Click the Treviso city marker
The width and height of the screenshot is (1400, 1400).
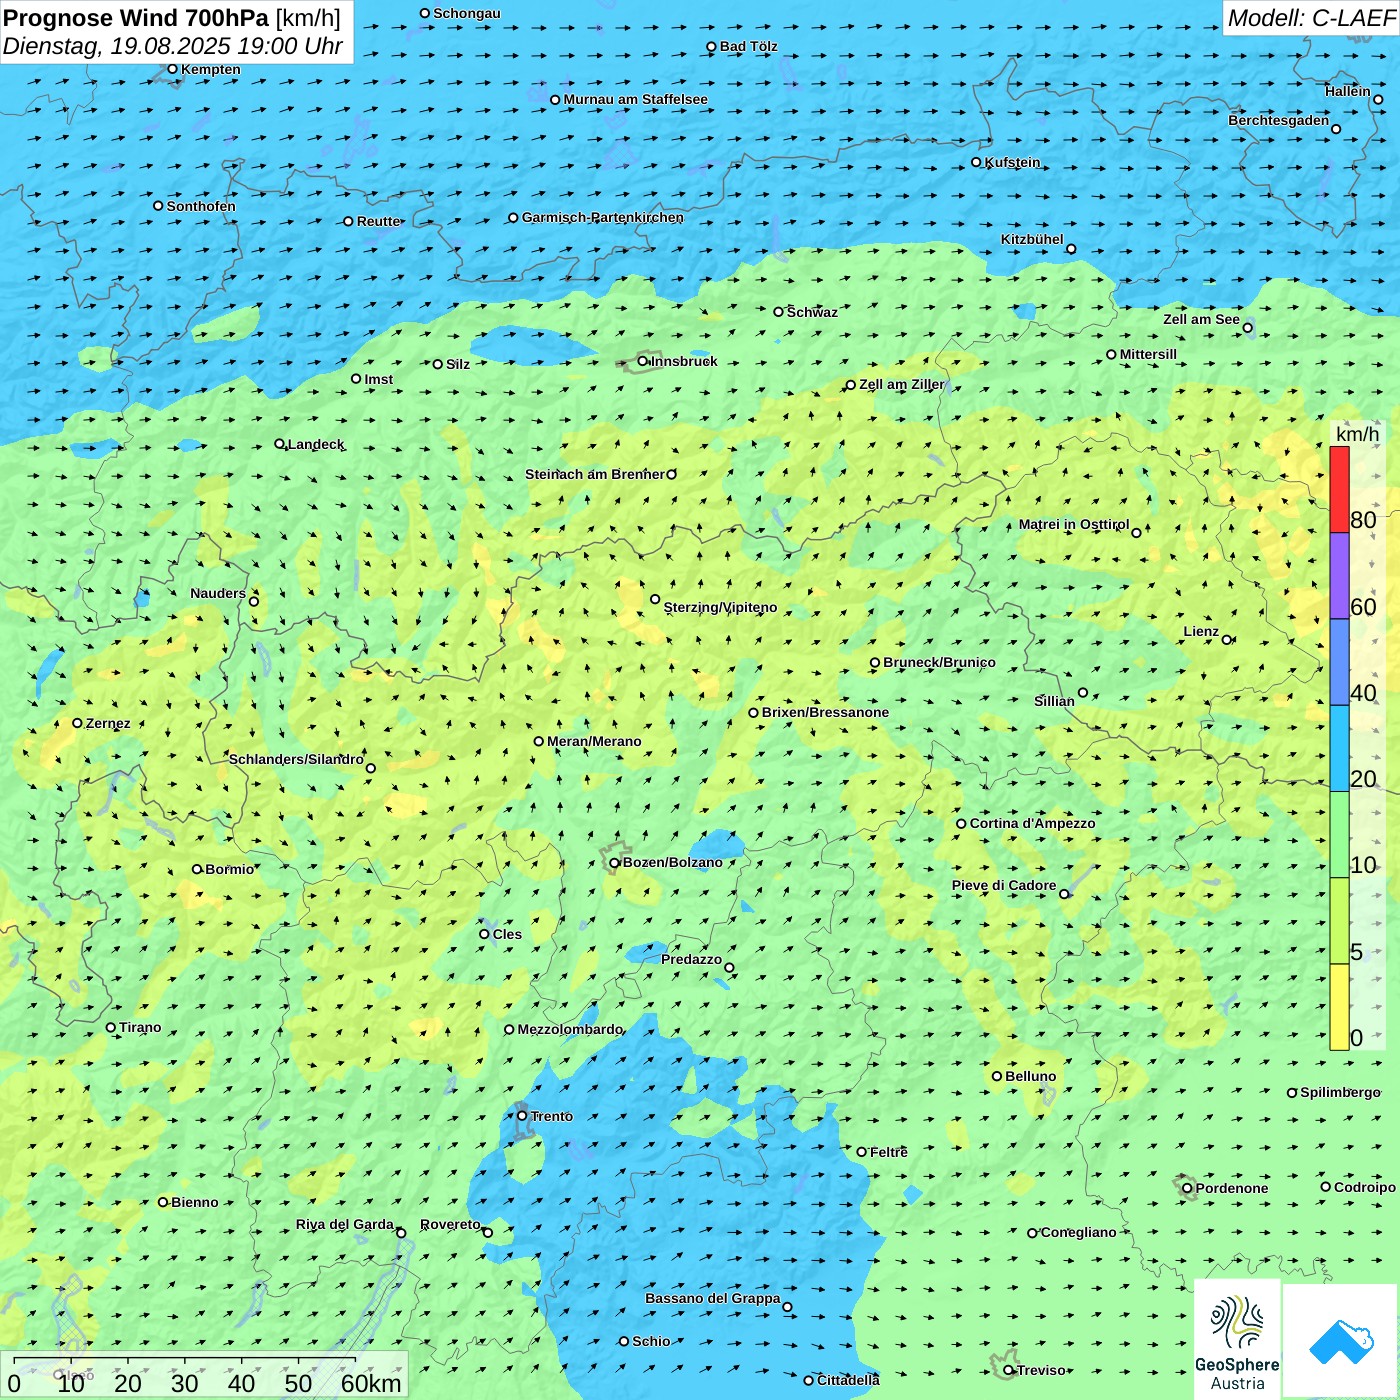(x=1009, y=1370)
